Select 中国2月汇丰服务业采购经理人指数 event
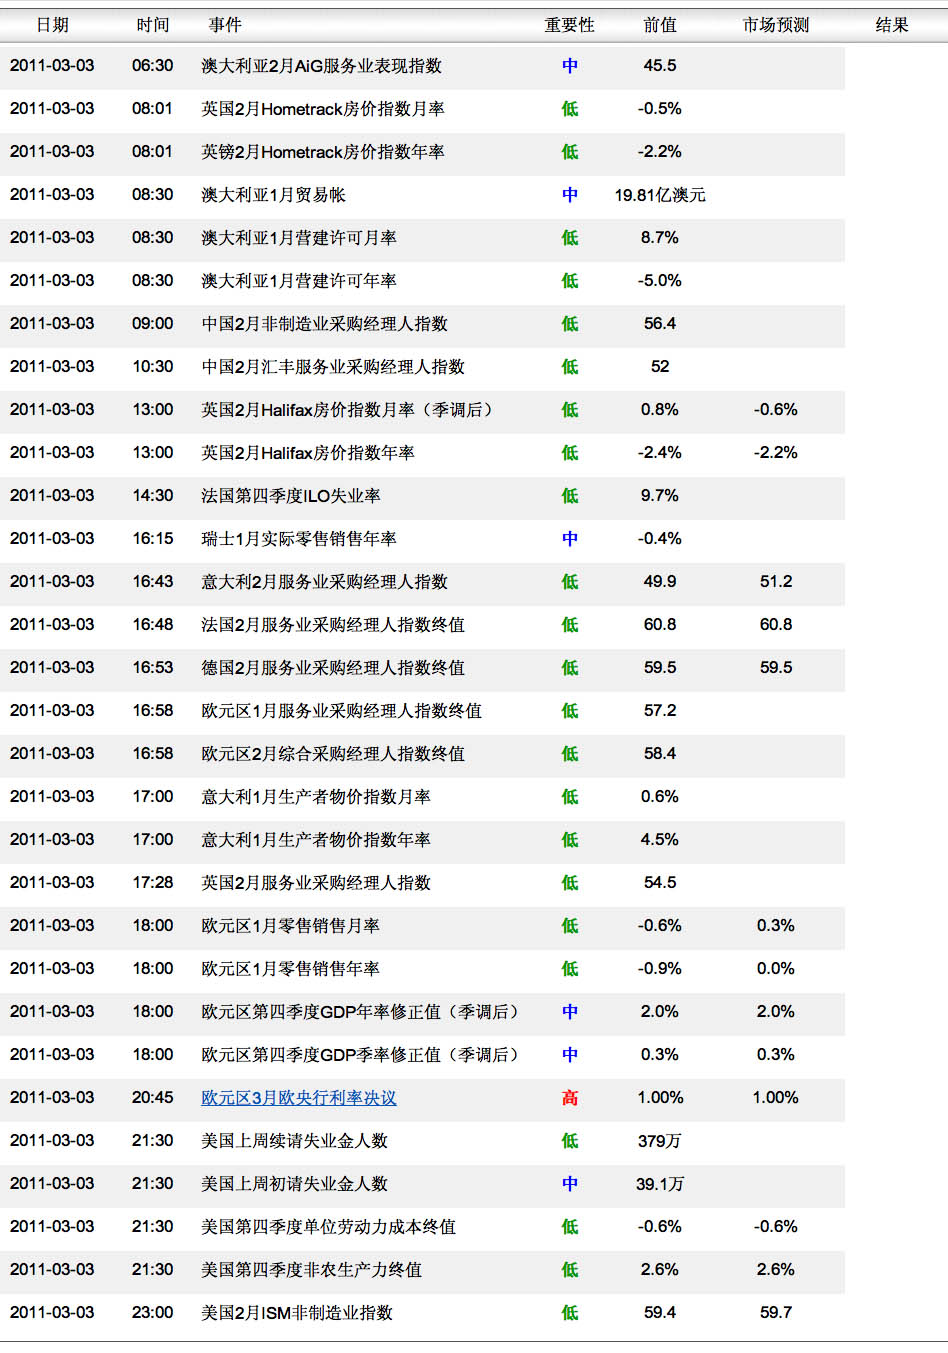This screenshot has height=1353, width=948. [x=333, y=367]
